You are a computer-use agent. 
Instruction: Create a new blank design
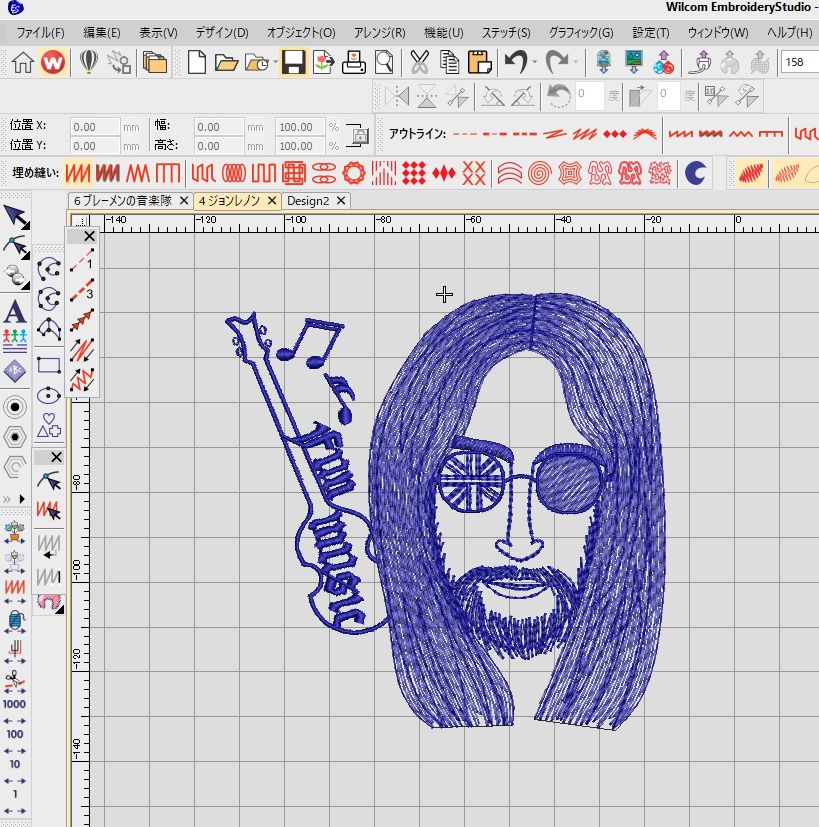(197, 62)
